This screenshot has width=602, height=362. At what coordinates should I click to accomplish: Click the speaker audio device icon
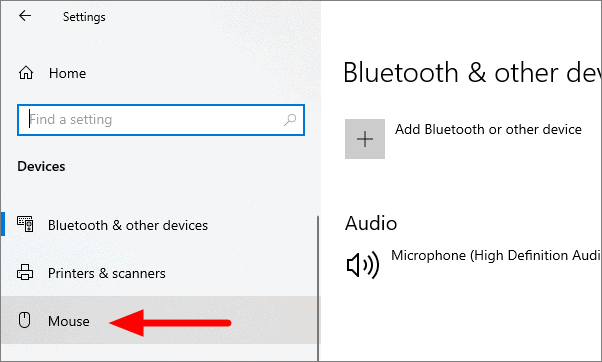coord(362,265)
